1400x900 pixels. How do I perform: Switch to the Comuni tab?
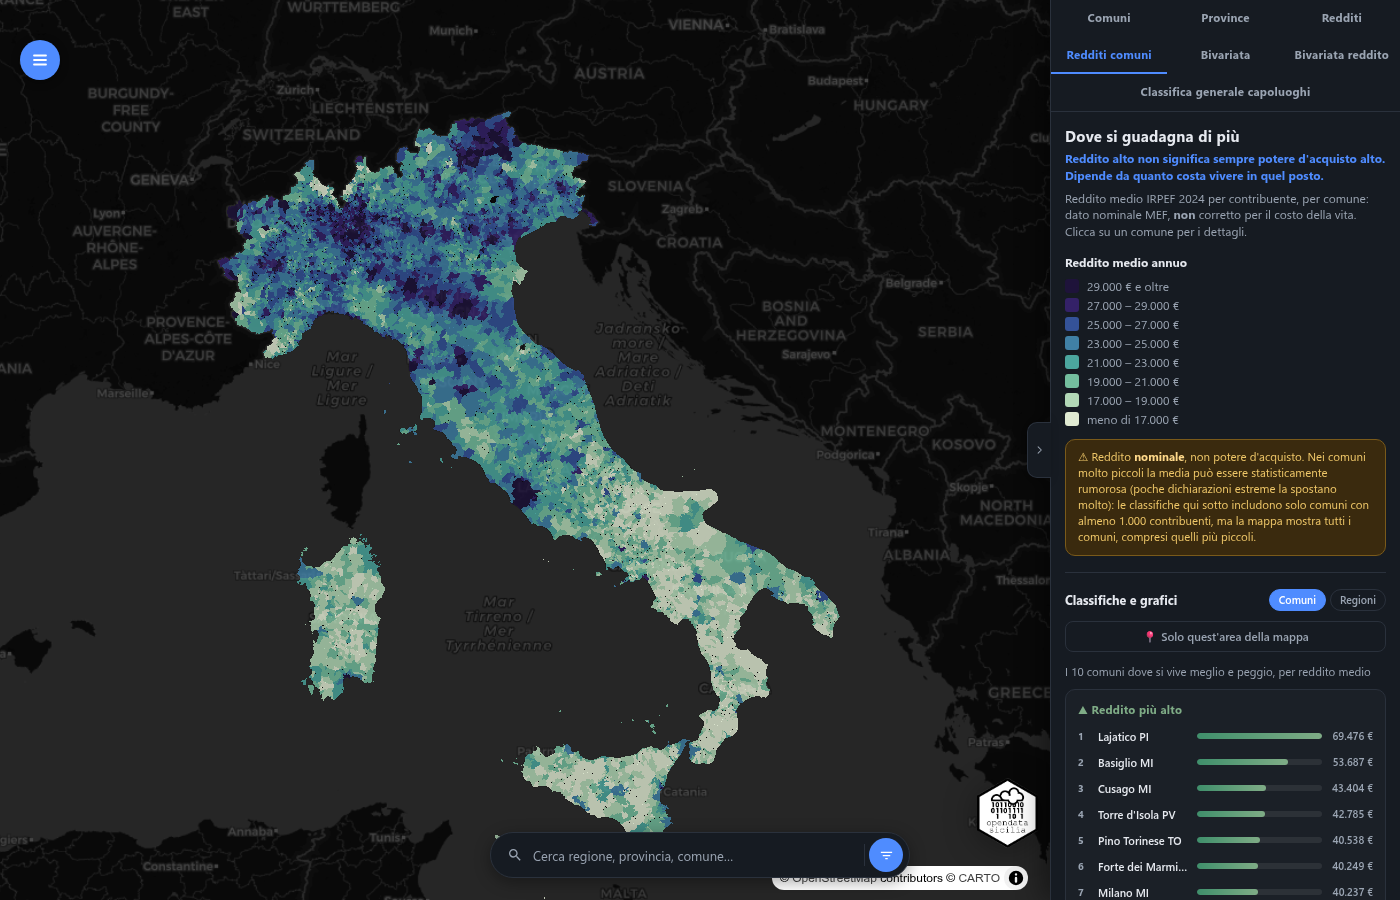click(x=1109, y=18)
